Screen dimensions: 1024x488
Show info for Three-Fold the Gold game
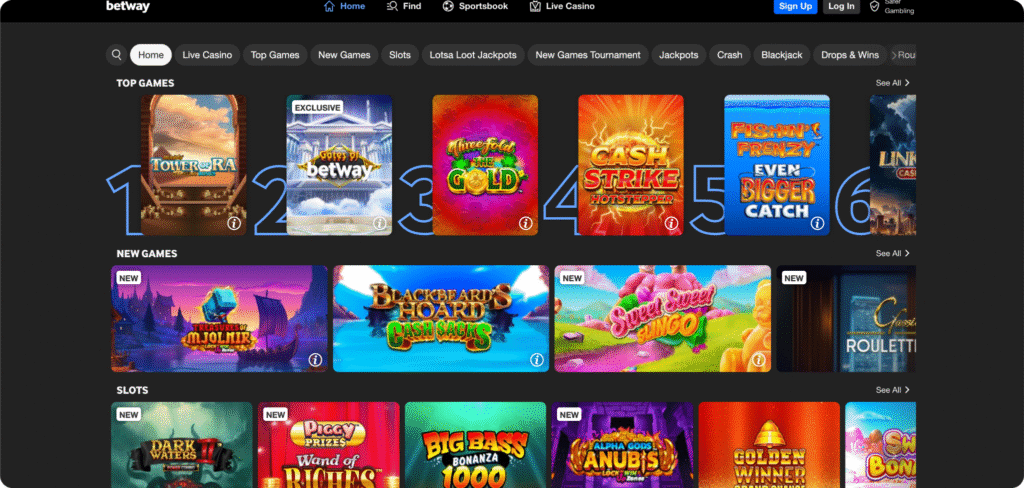tap(526, 223)
